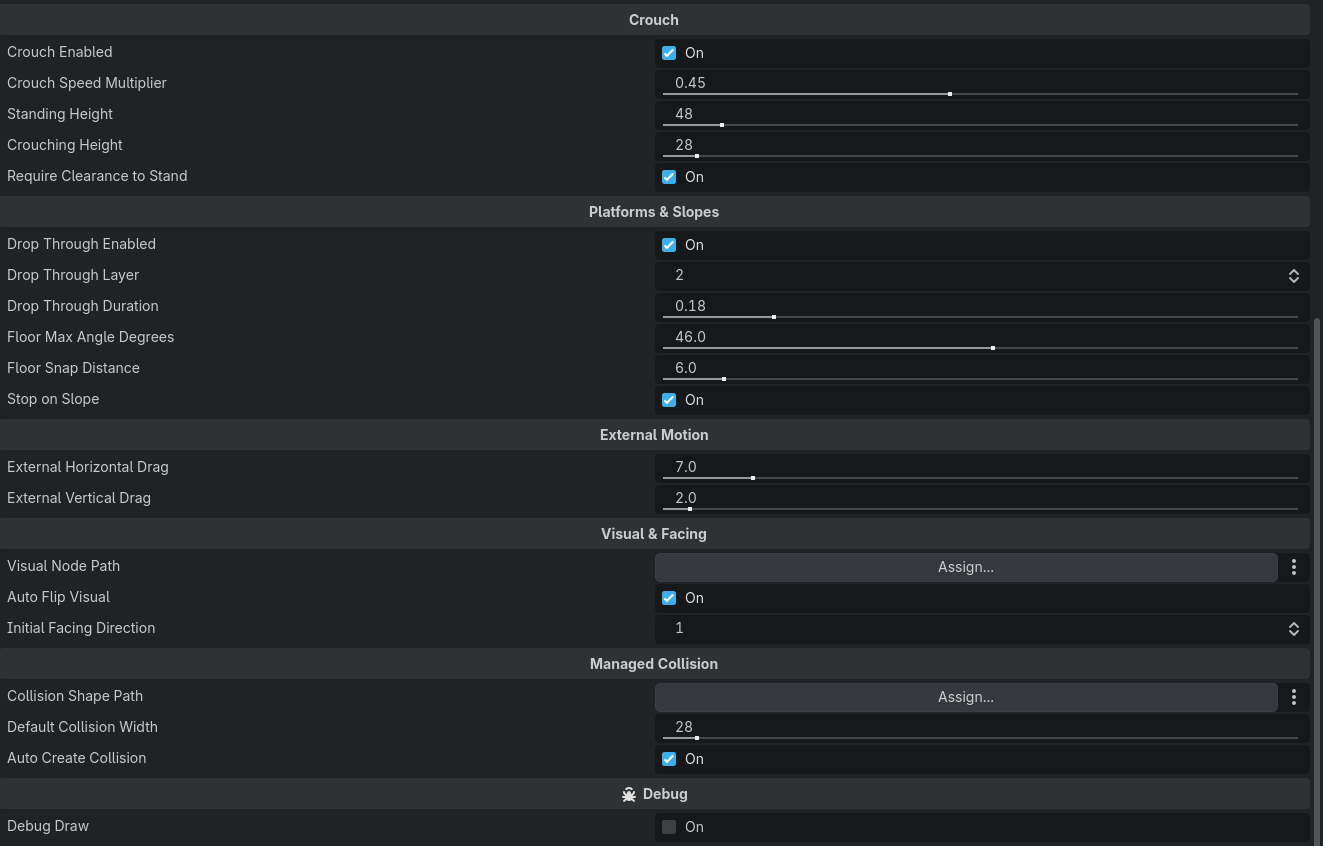Disable the Crouch Enabled checkbox

[x=669, y=53]
